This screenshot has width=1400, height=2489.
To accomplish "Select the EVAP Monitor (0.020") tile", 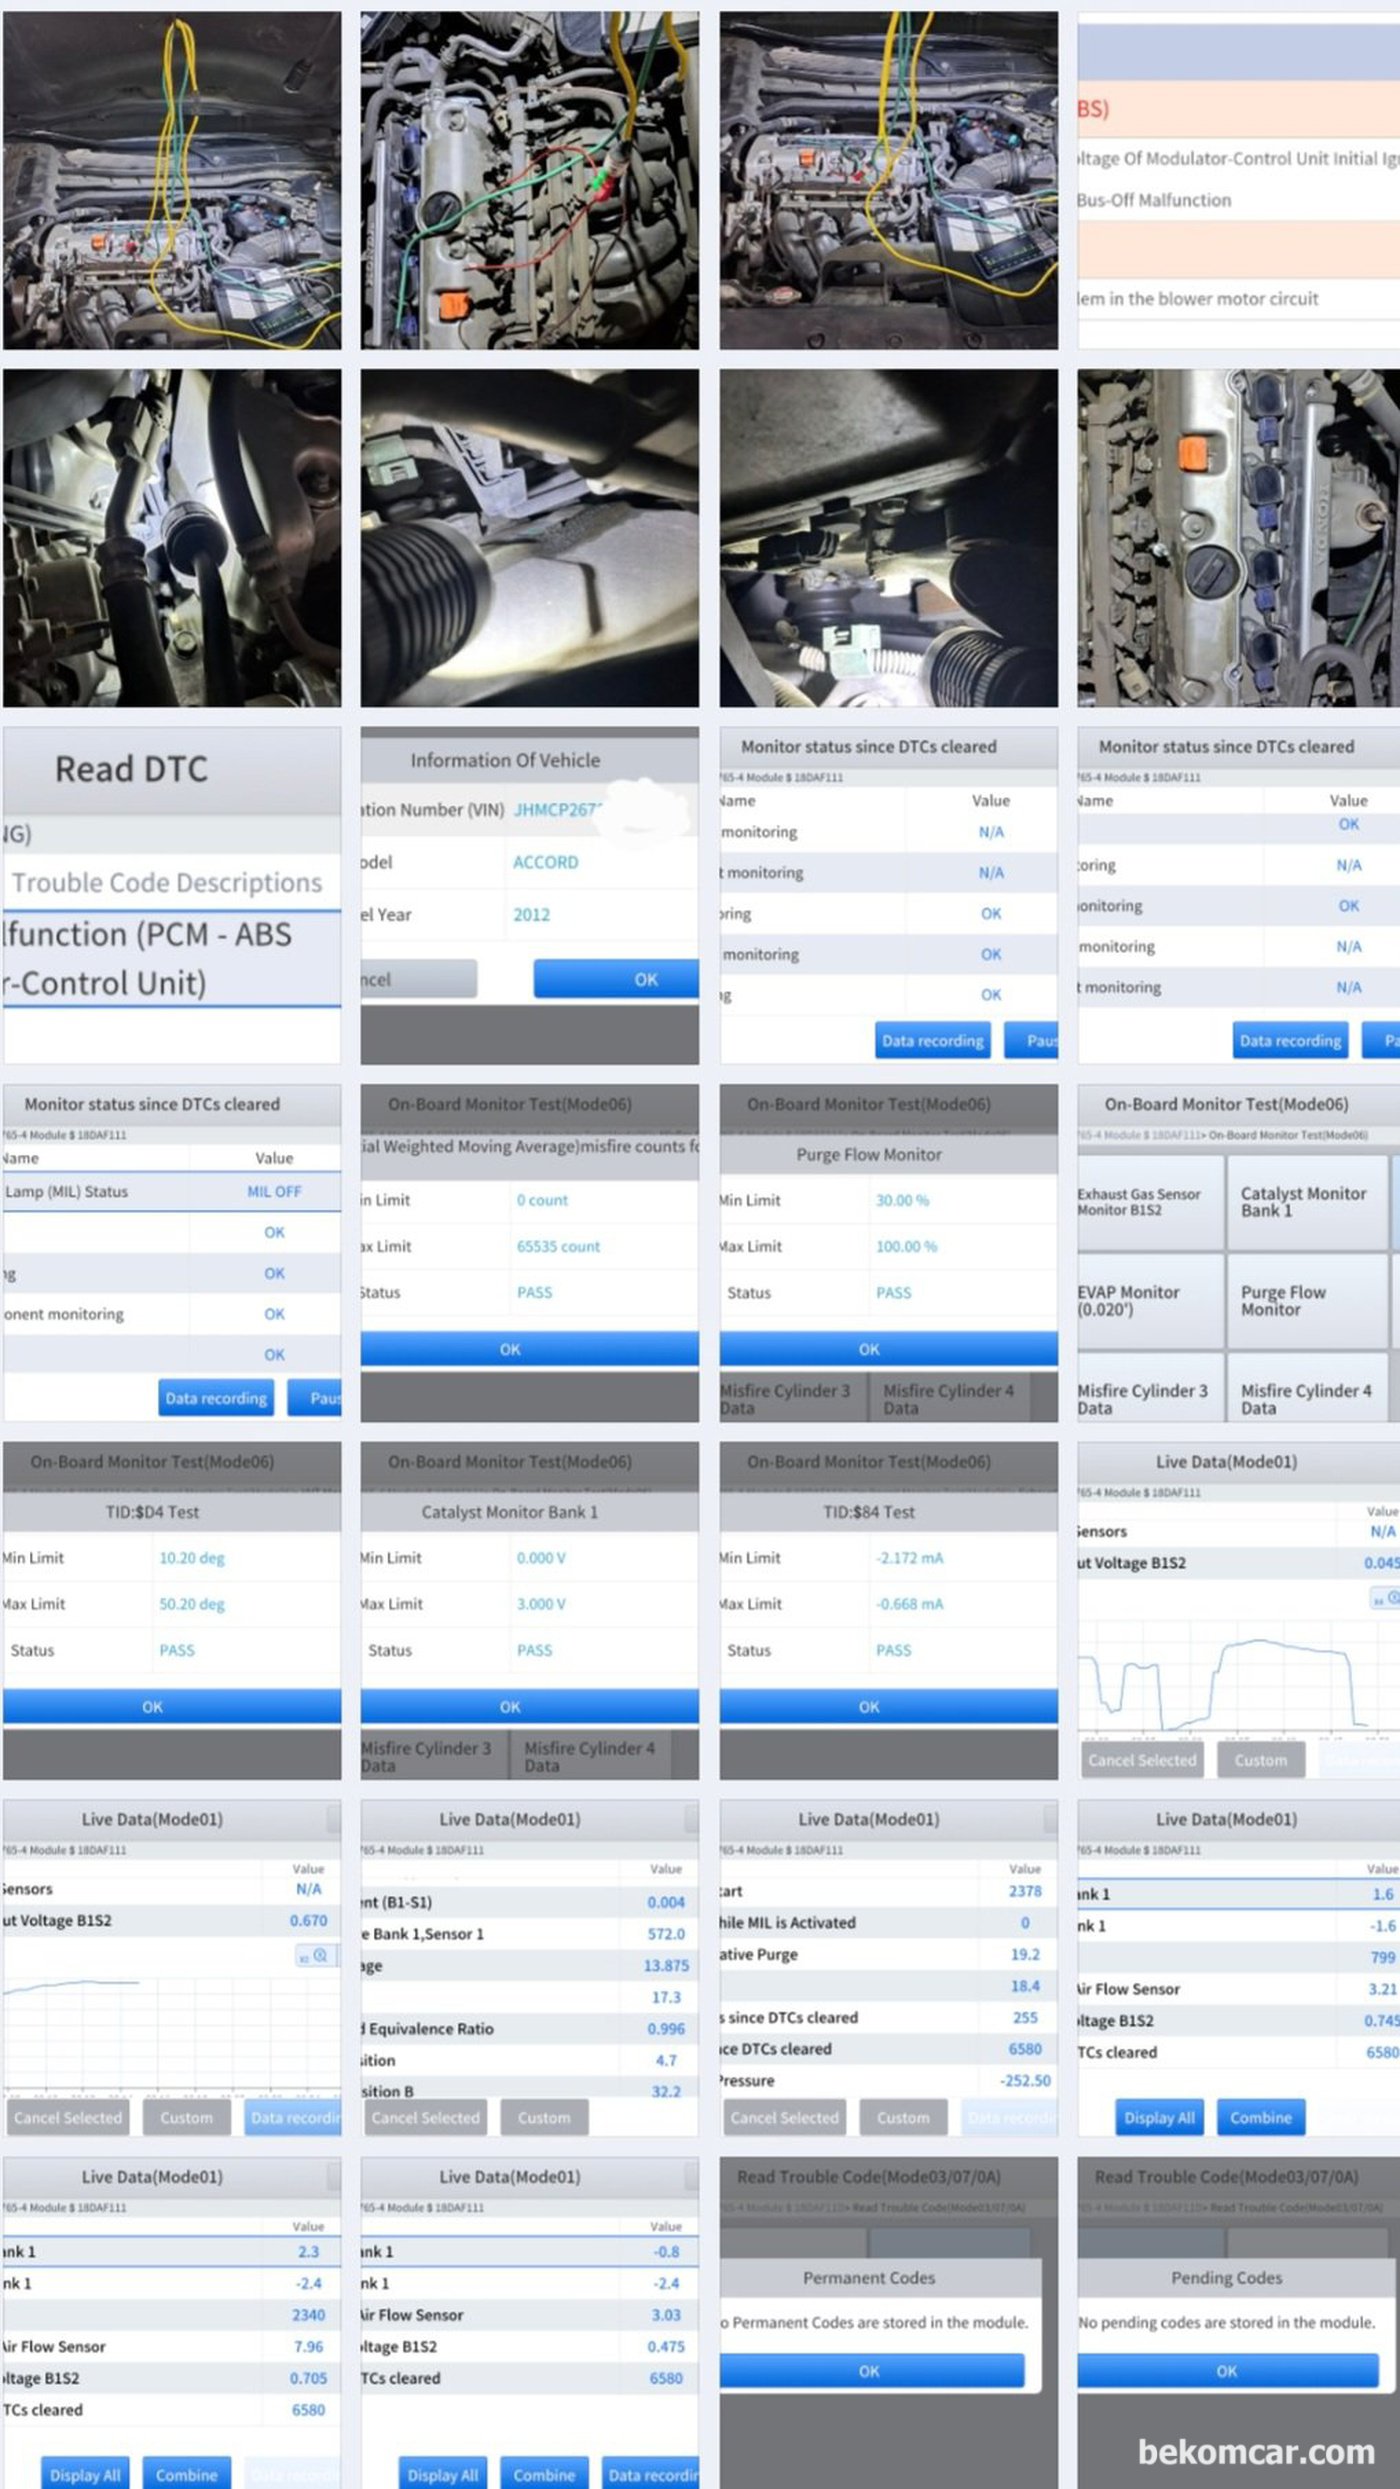I will pyautogui.click(x=1149, y=1300).
